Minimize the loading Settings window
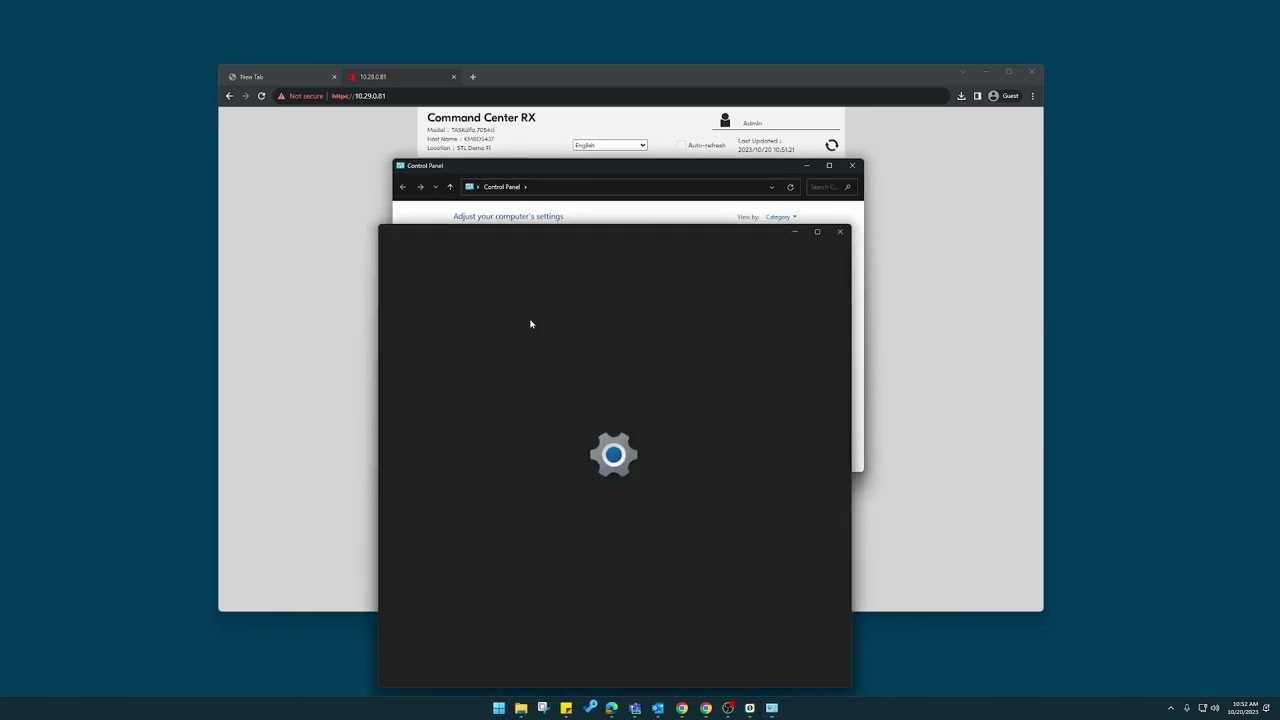This screenshot has height=720, width=1280. (795, 232)
